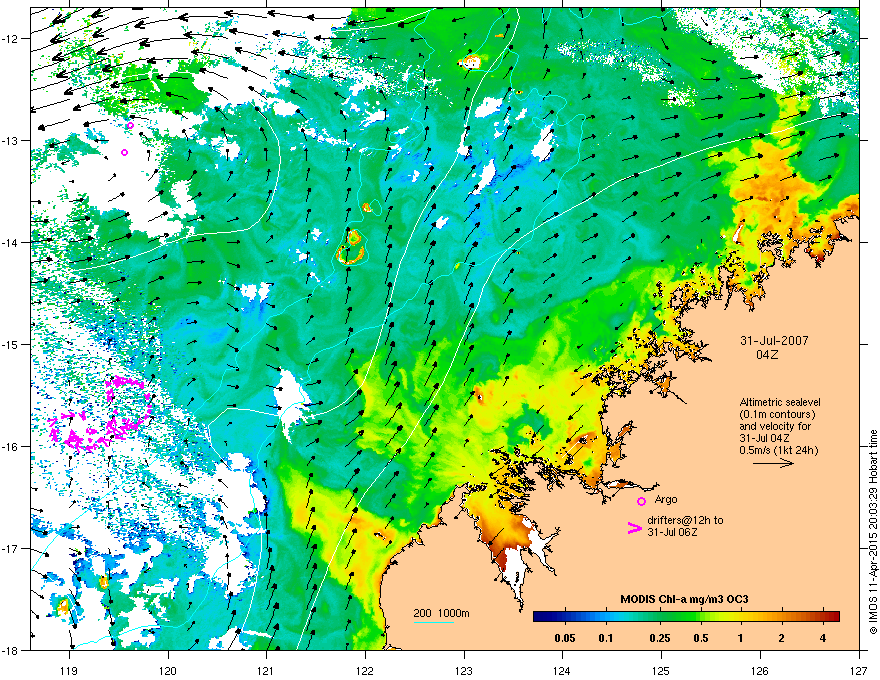
Task: Click the latitude axis label -16
Action: 10,447
